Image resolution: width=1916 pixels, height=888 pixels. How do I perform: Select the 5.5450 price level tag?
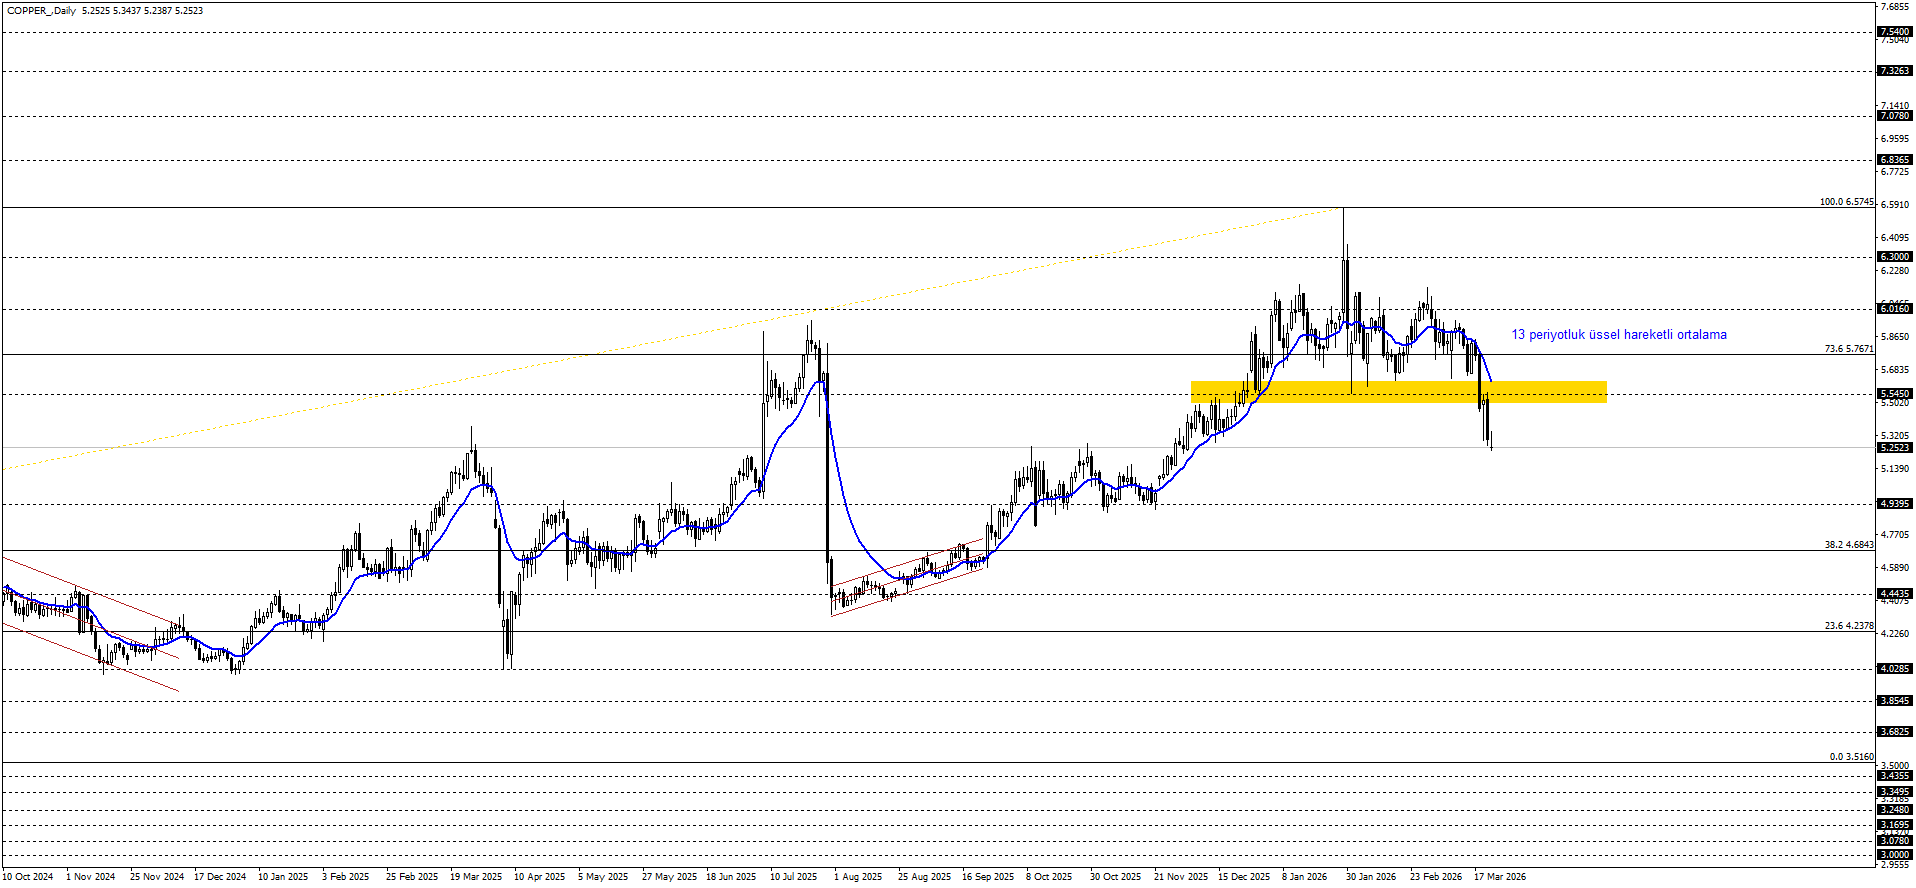click(1894, 394)
